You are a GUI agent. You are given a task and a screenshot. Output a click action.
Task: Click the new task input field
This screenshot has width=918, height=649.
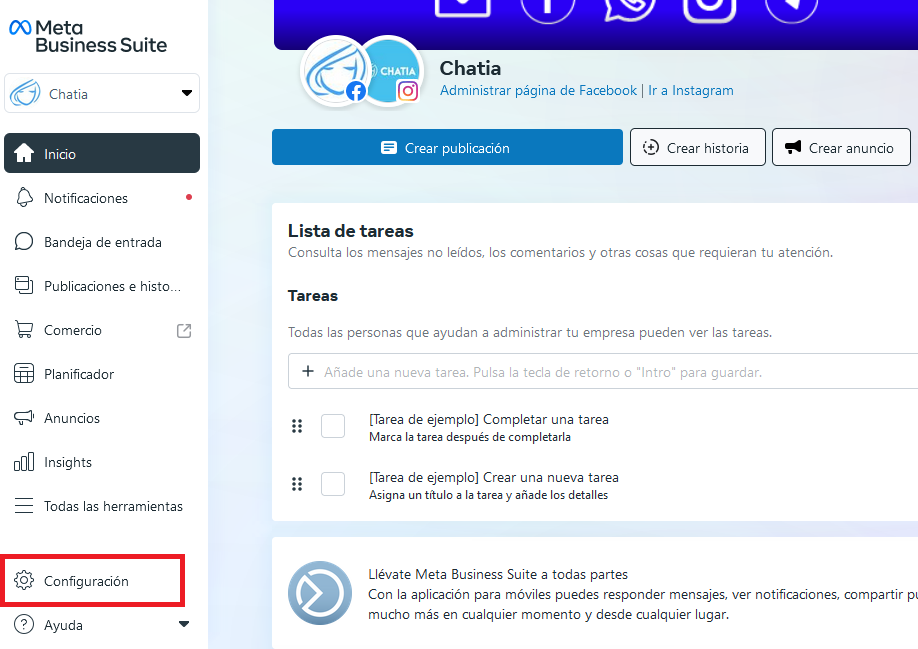click(603, 371)
